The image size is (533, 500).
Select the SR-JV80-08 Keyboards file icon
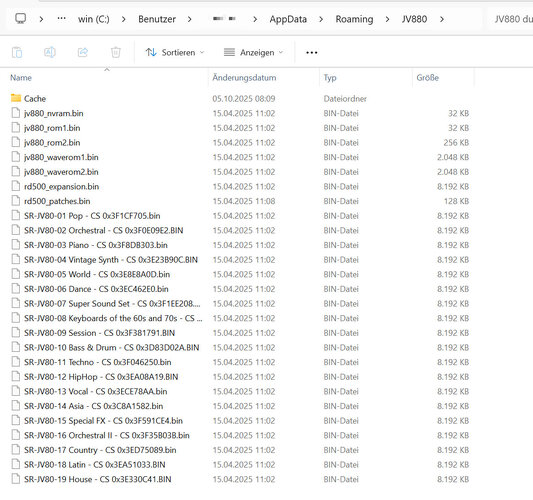[16, 317]
